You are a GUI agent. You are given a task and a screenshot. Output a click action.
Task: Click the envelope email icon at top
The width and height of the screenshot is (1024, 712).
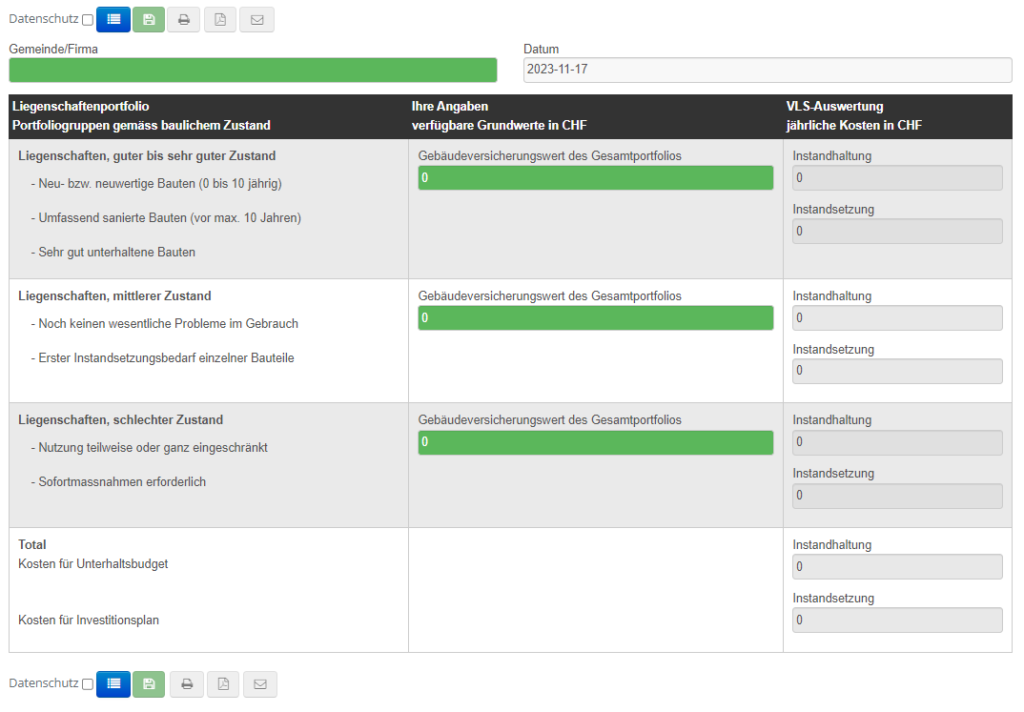tap(257, 20)
